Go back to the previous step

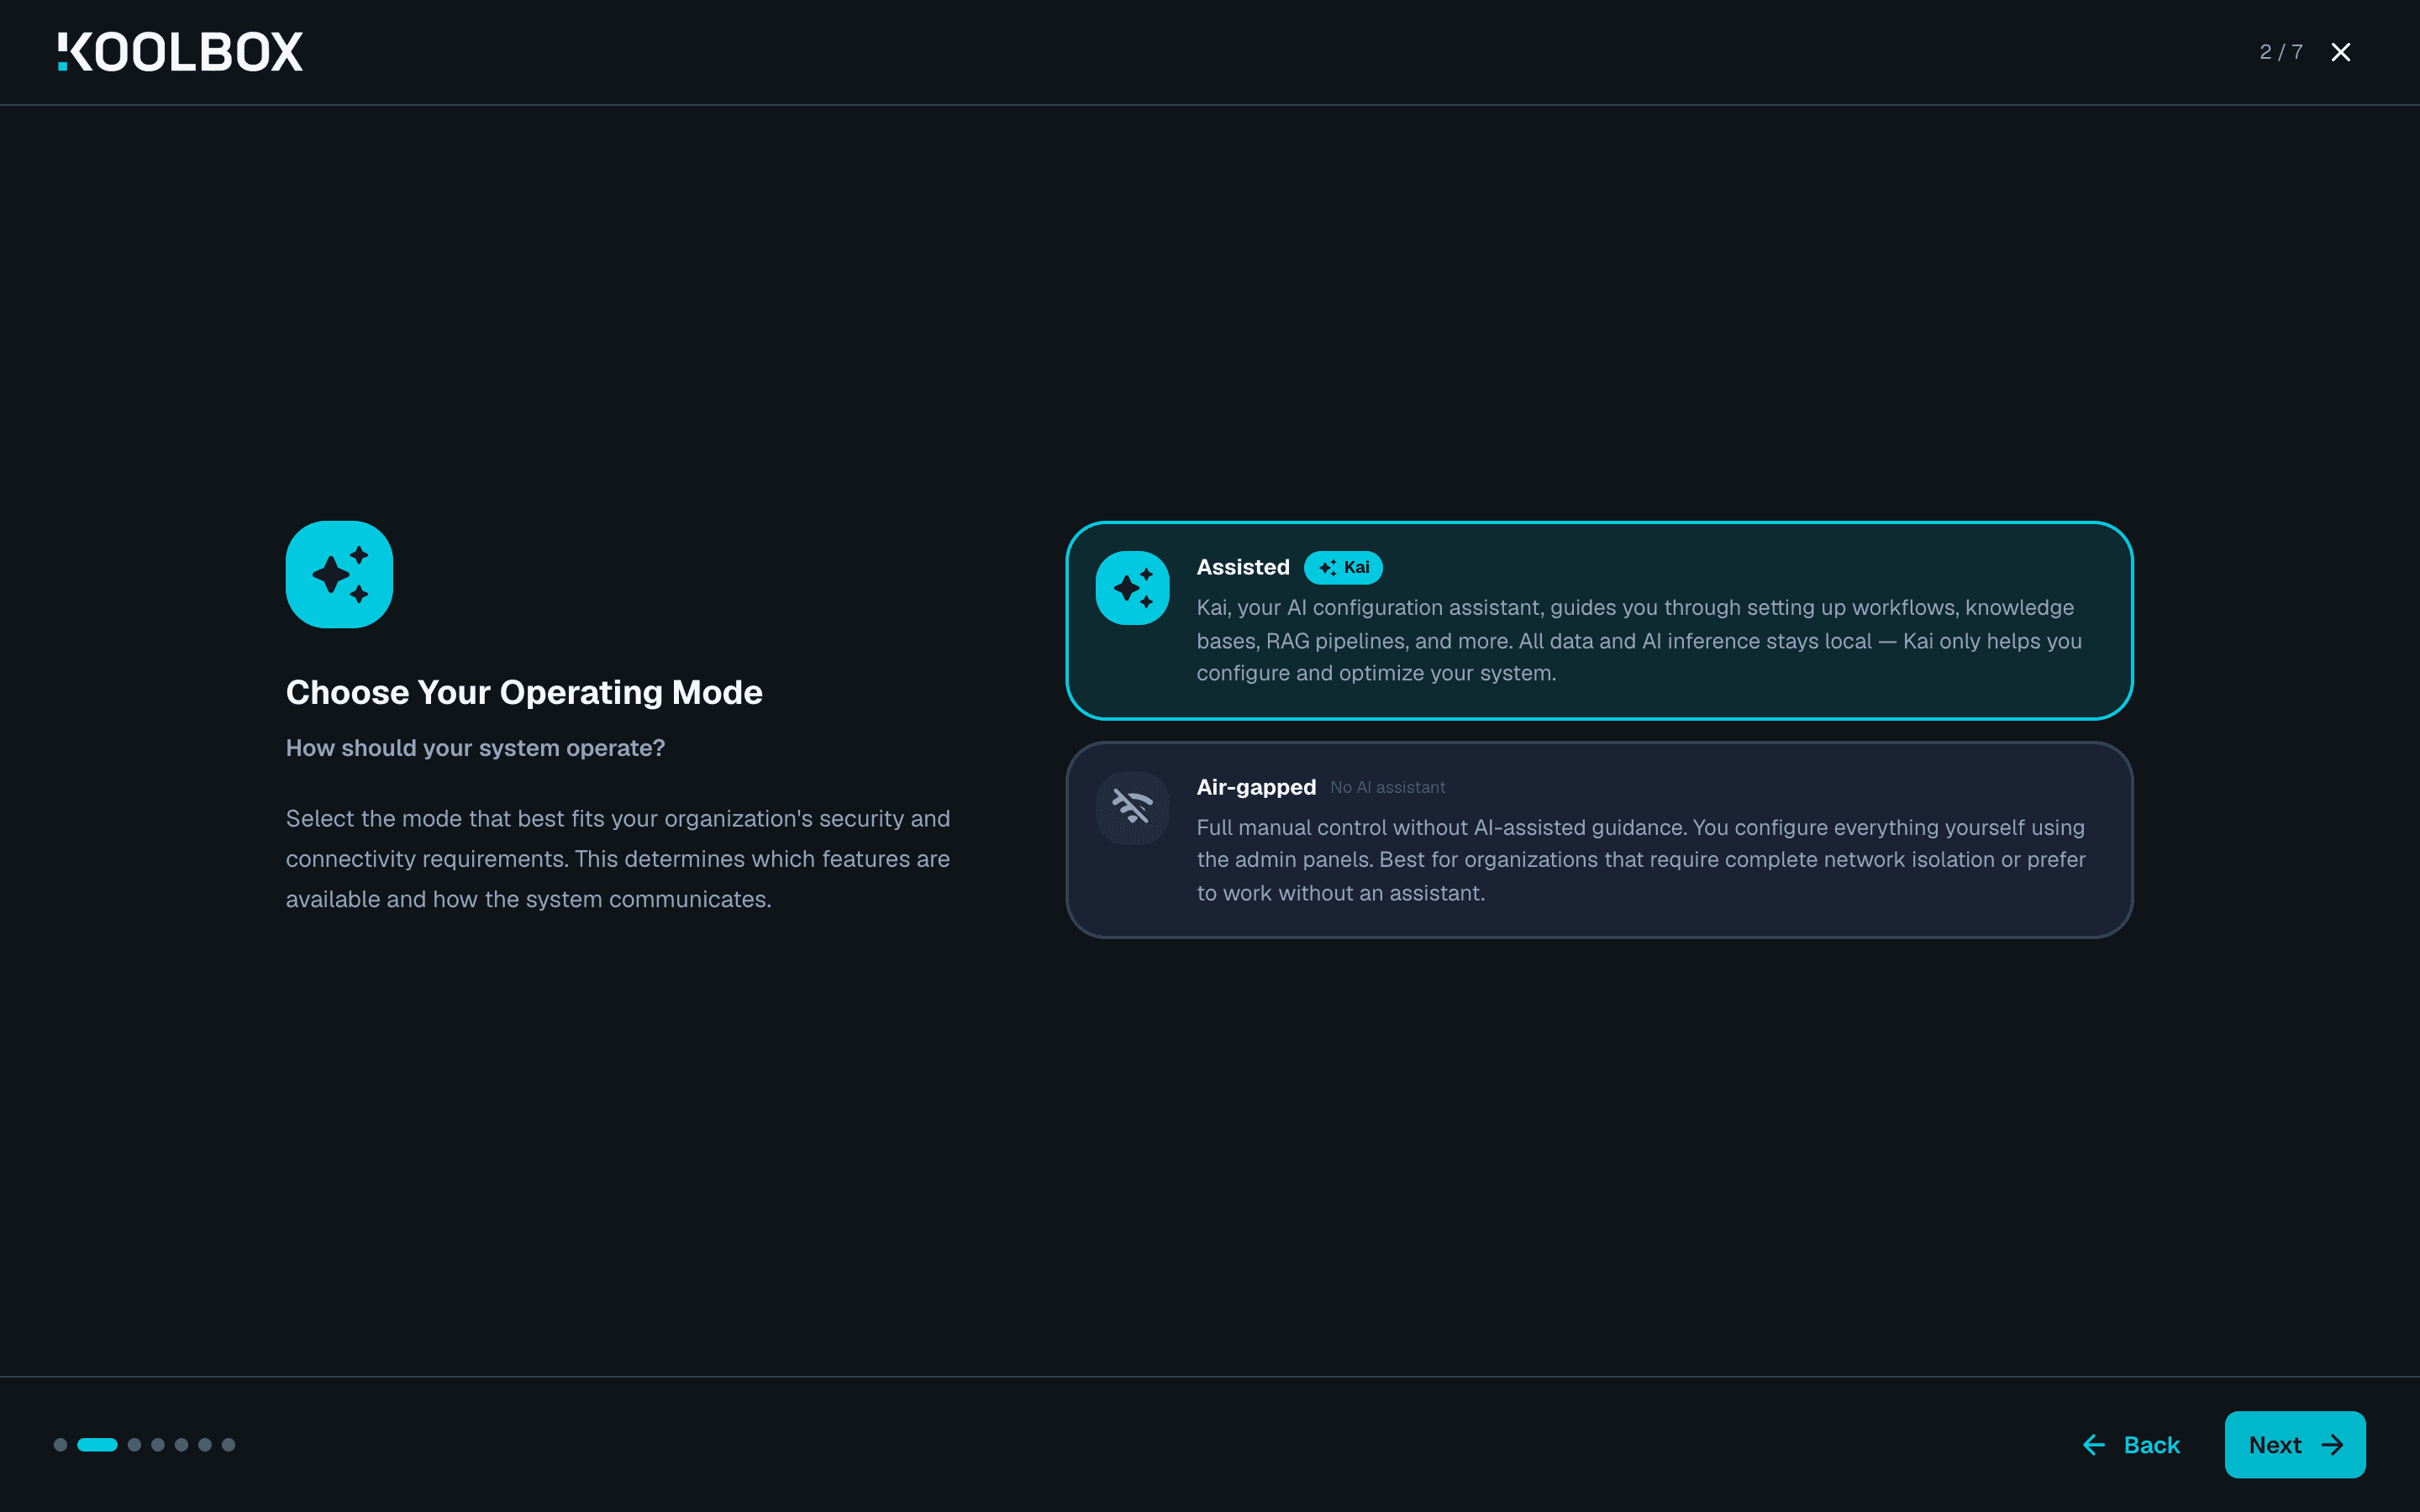click(x=2130, y=1444)
